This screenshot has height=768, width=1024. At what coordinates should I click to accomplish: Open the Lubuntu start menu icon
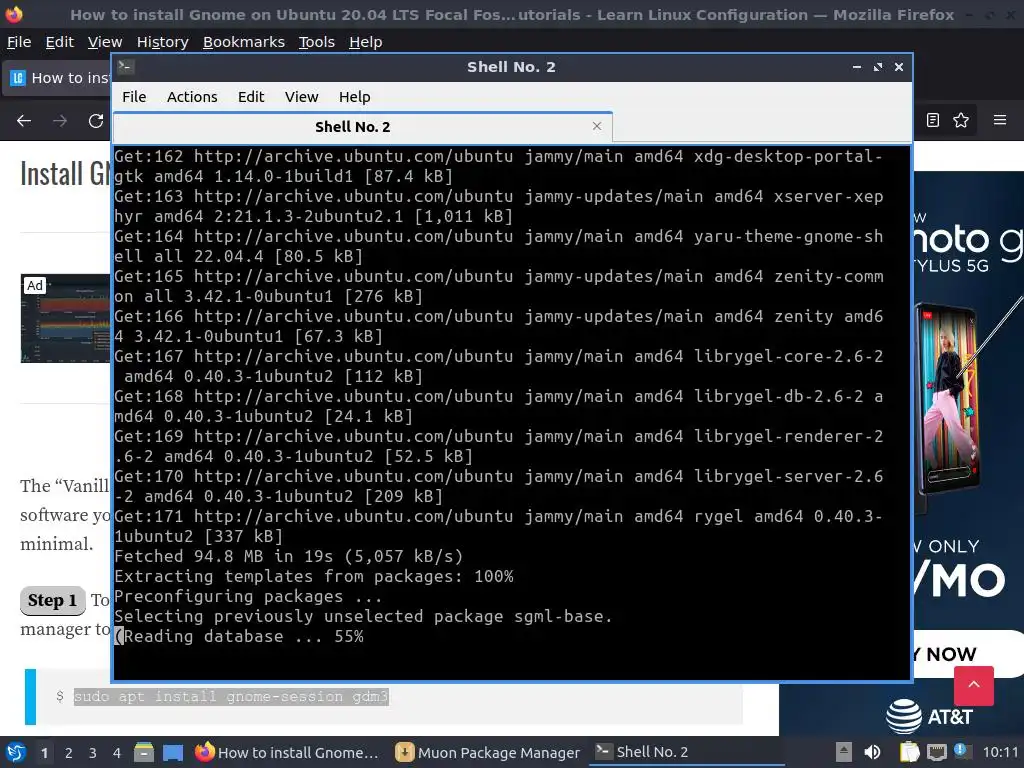(15, 752)
